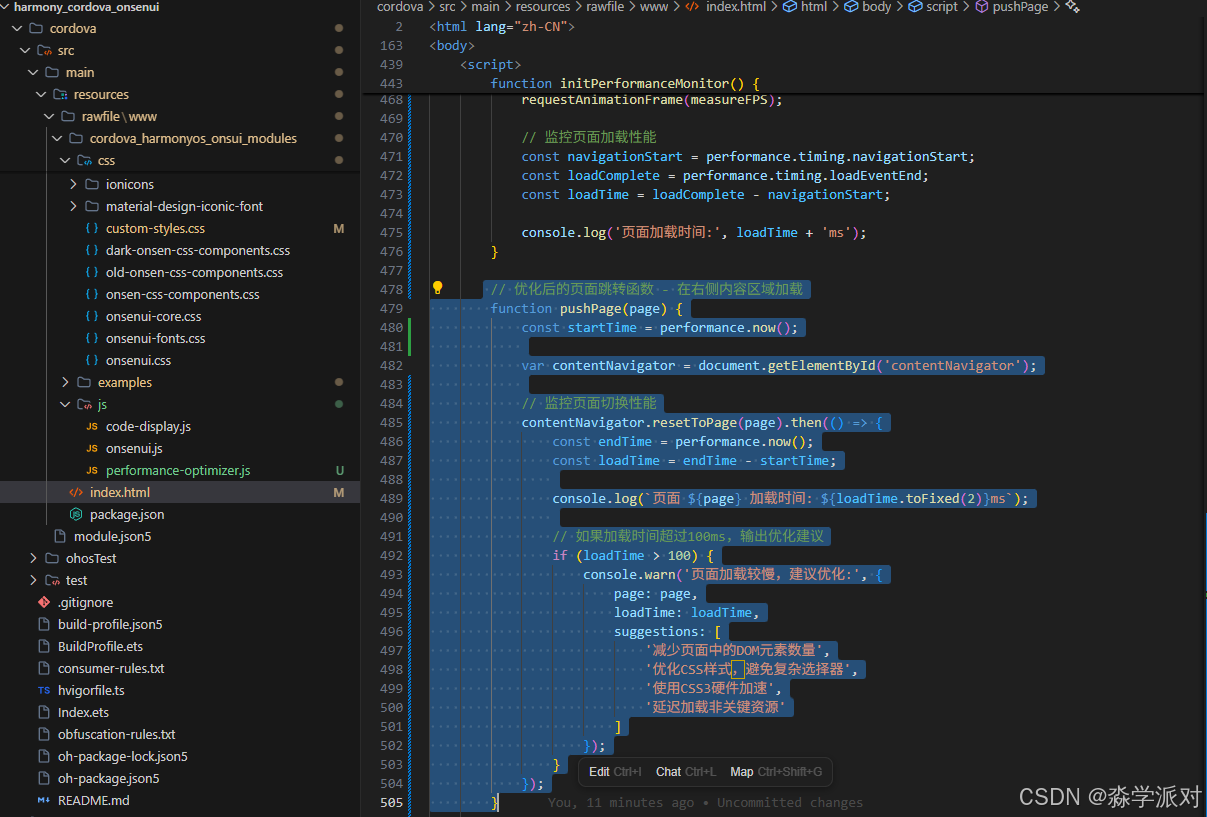
Task: Click the resources folder icon
Action: [x=60, y=95]
